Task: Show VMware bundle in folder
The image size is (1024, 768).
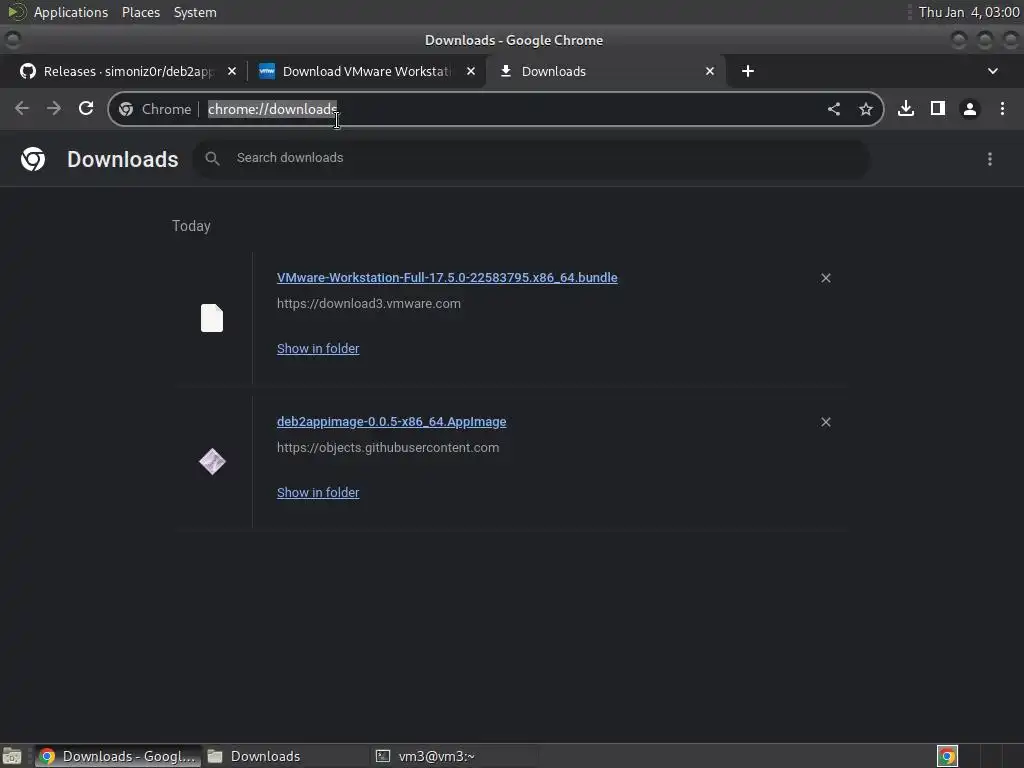Action: point(318,349)
